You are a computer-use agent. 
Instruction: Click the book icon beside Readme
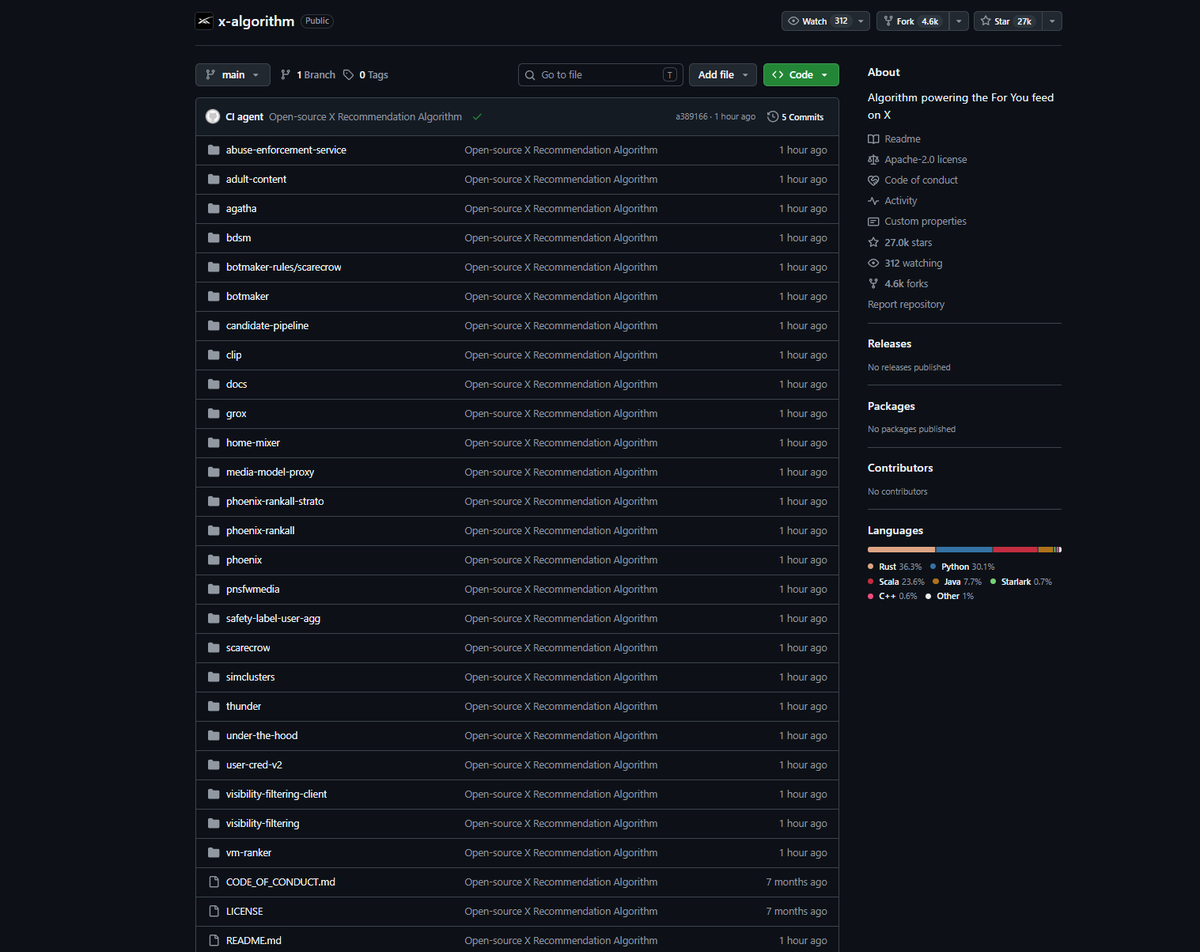point(874,139)
